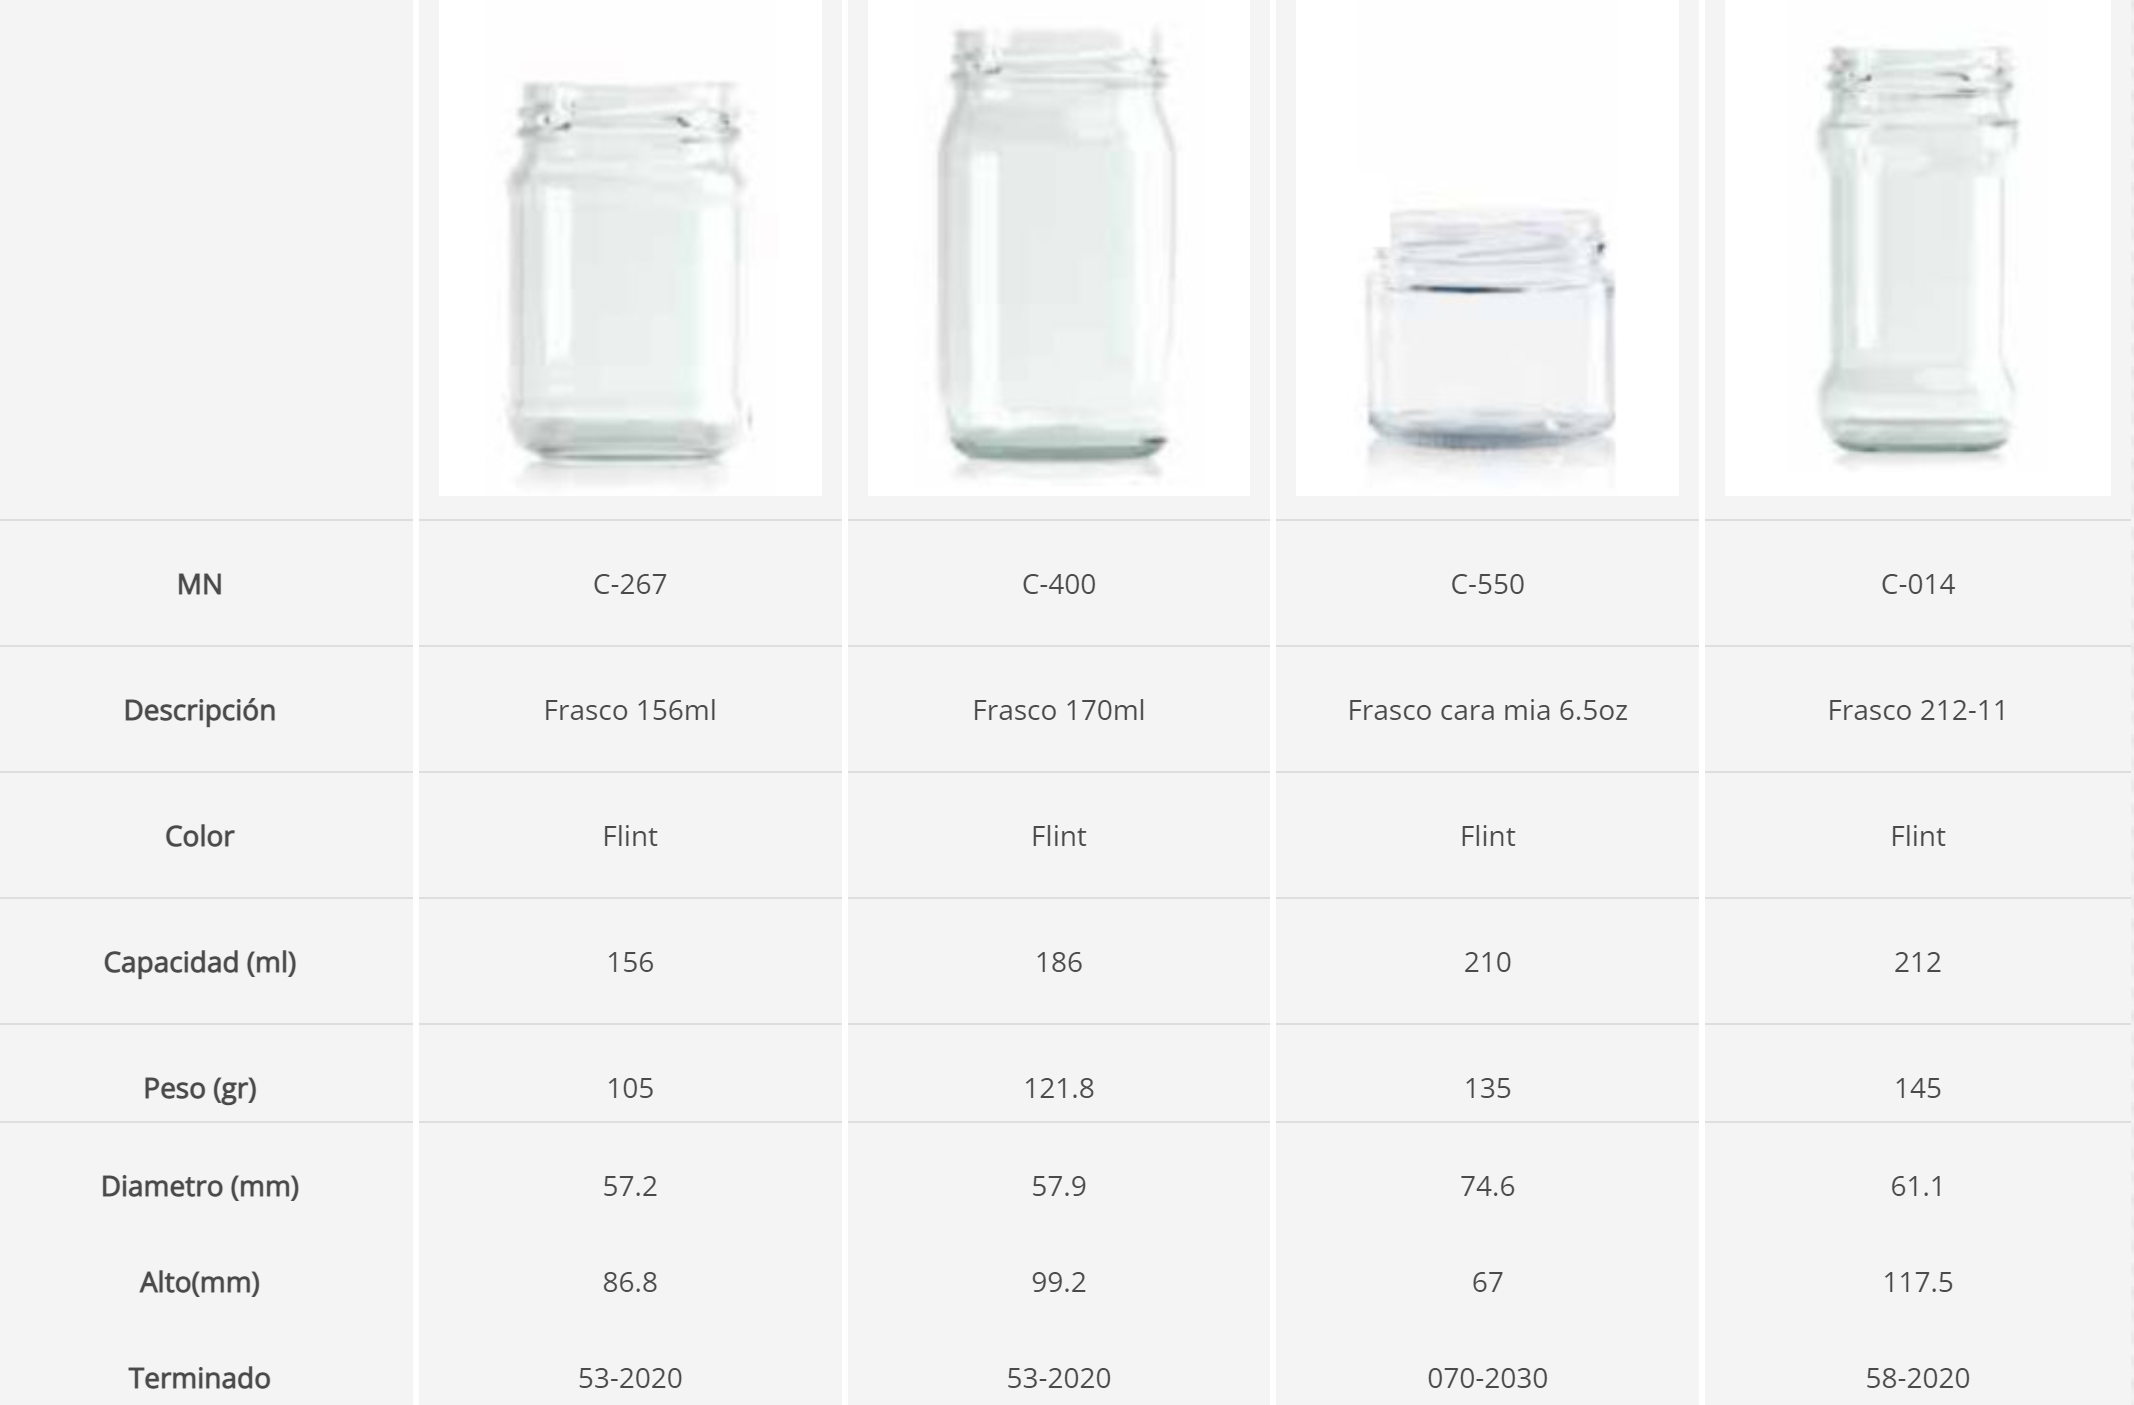
Task: Click the 121.8 weight value
Action: [x=1058, y=1088]
